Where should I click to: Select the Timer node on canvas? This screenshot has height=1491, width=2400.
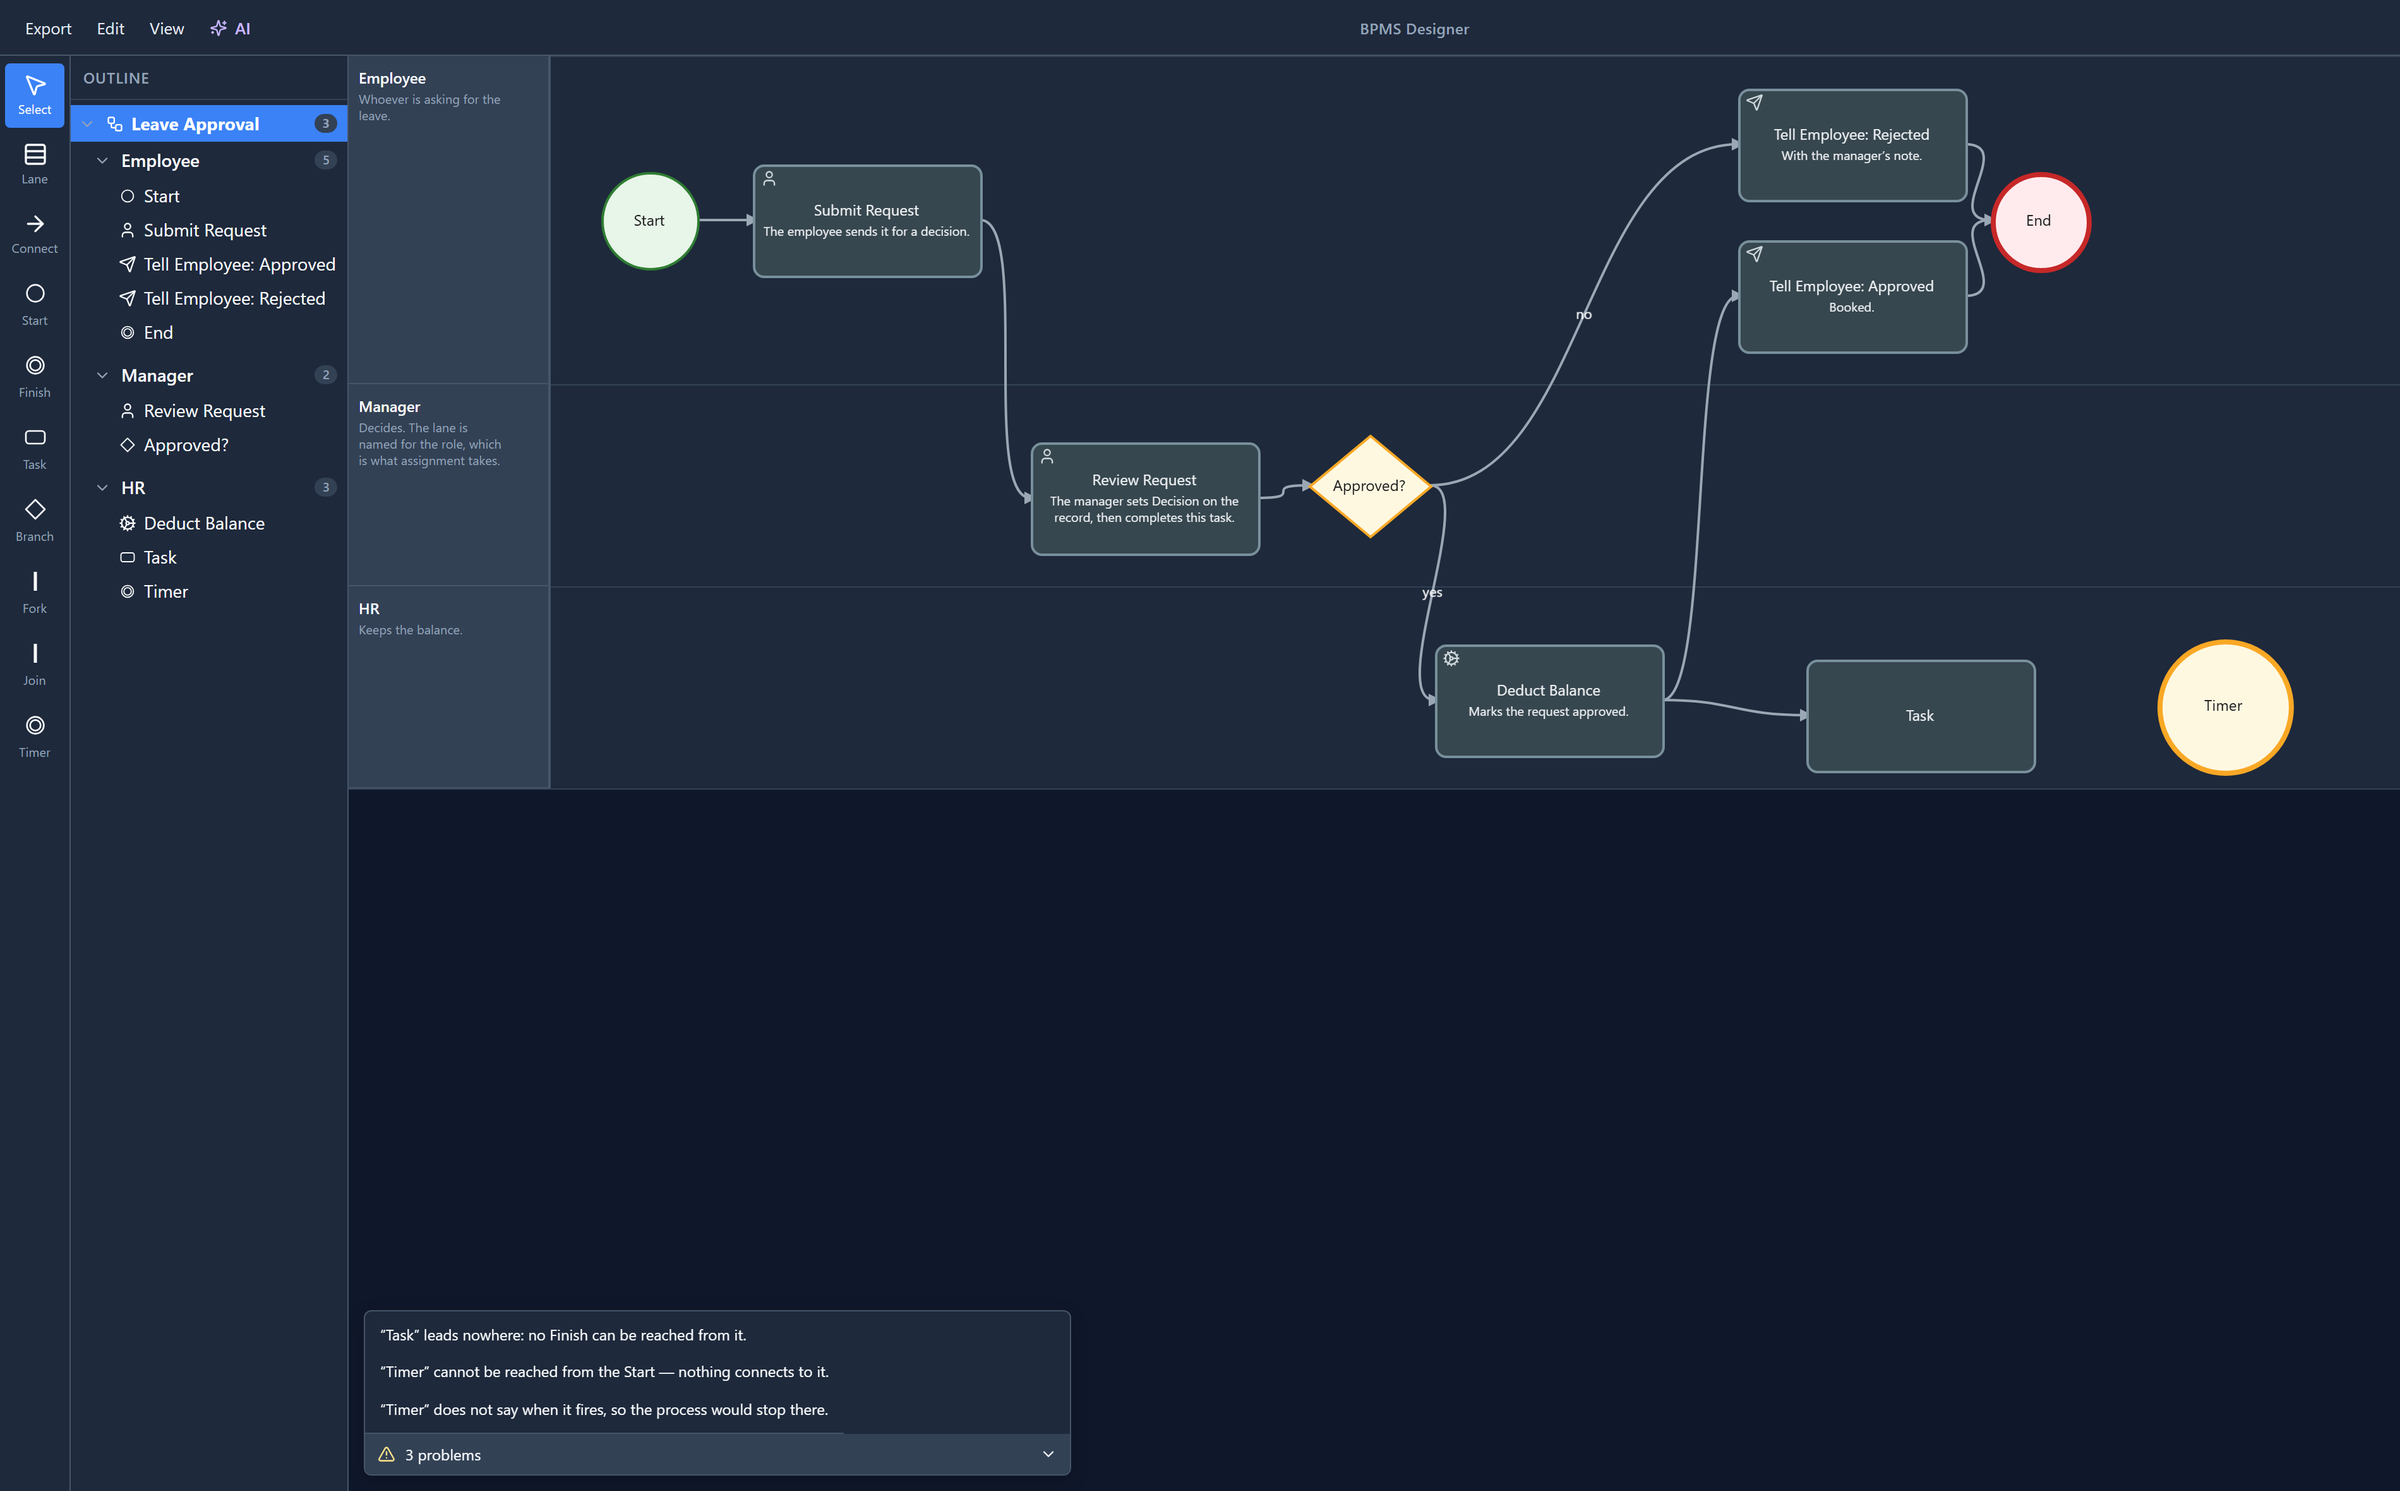tap(2224, 706)
